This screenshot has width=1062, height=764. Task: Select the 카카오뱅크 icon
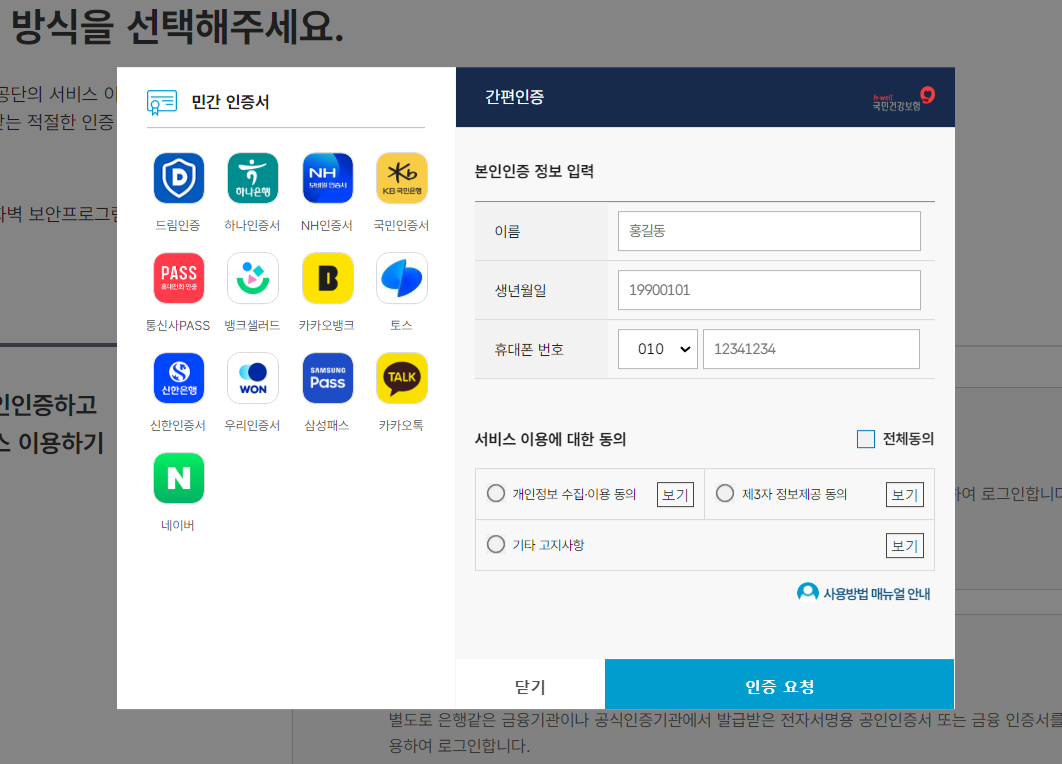point(327,278)
